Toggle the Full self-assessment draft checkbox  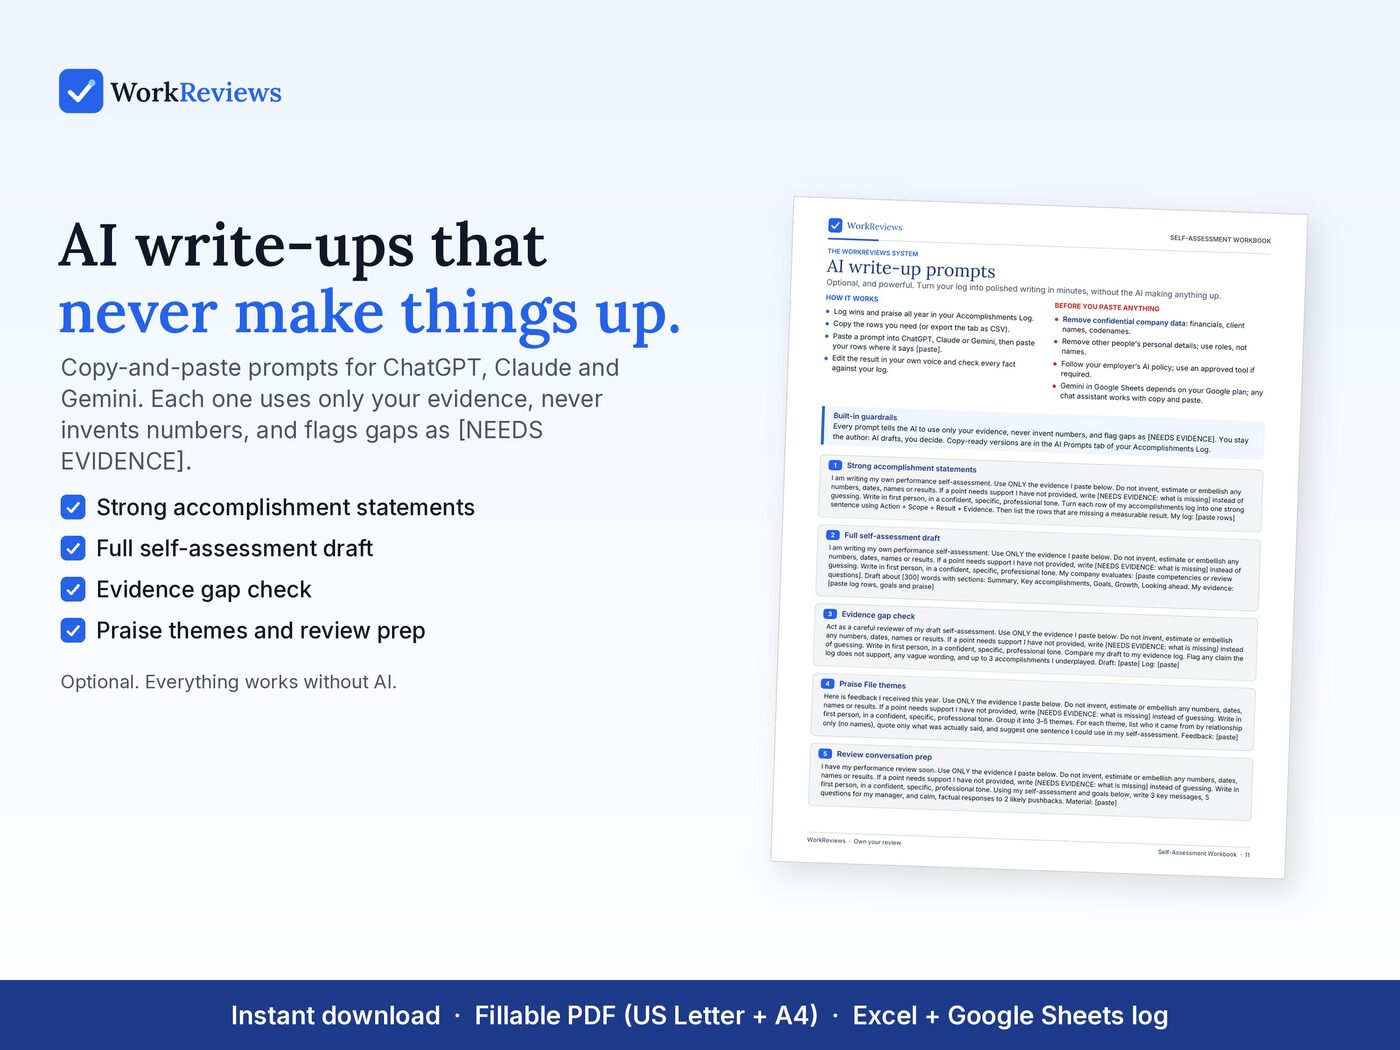tap(73, 549)
